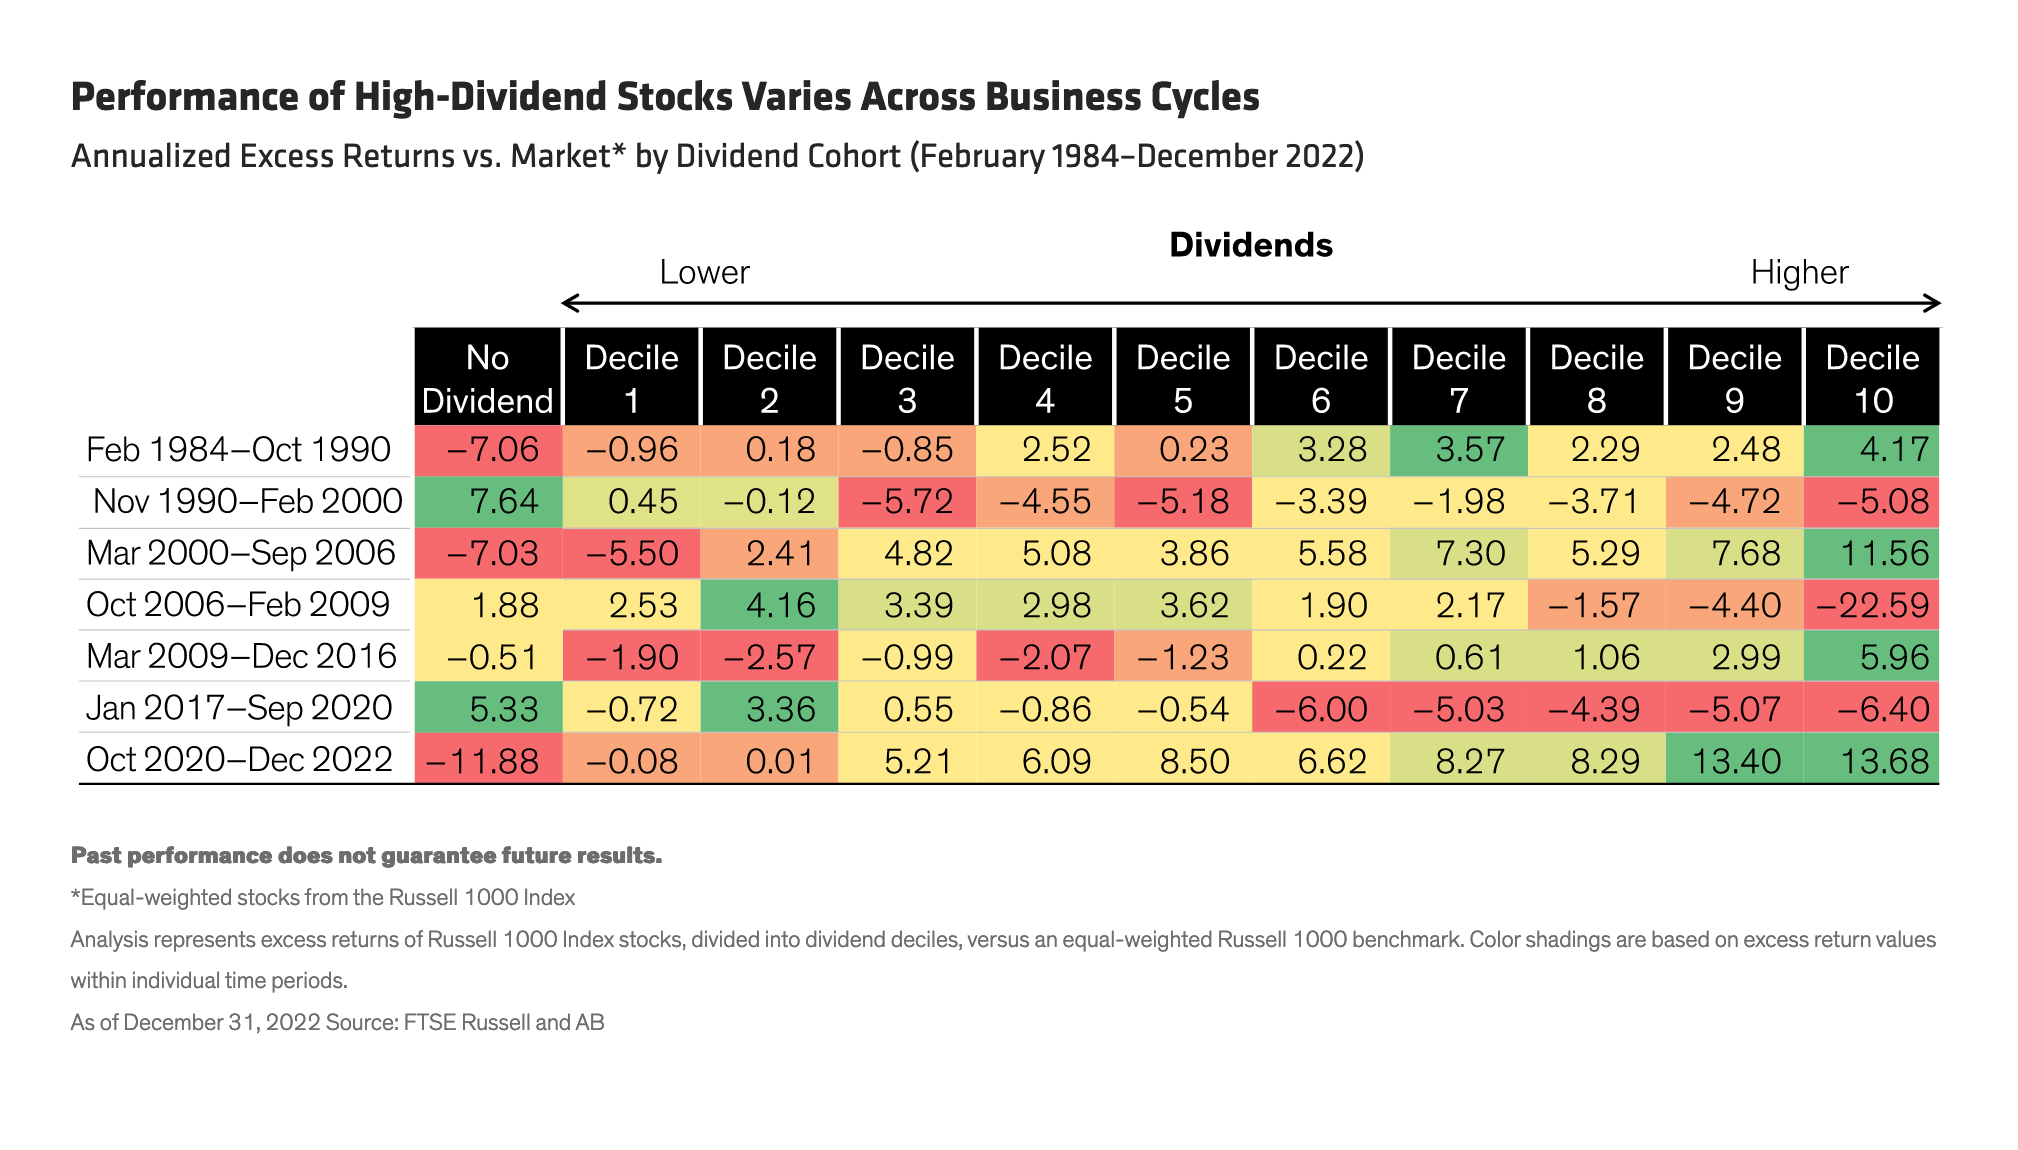Viewport: 2018px width, 1150px height.
Task: Click the Lower label above the arrow
Action: pos(704,272)
